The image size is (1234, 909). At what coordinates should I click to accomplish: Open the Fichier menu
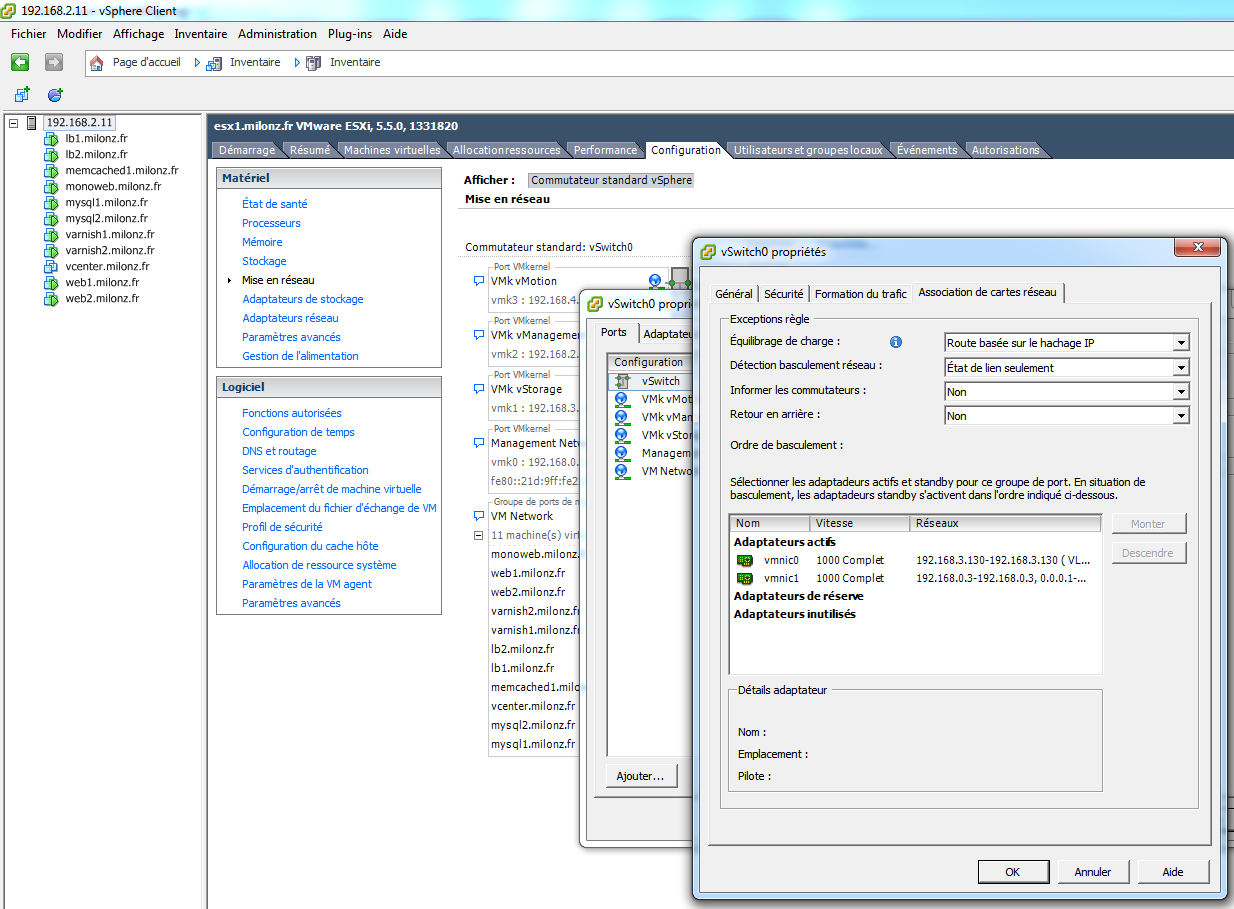(x=29, y=33)
